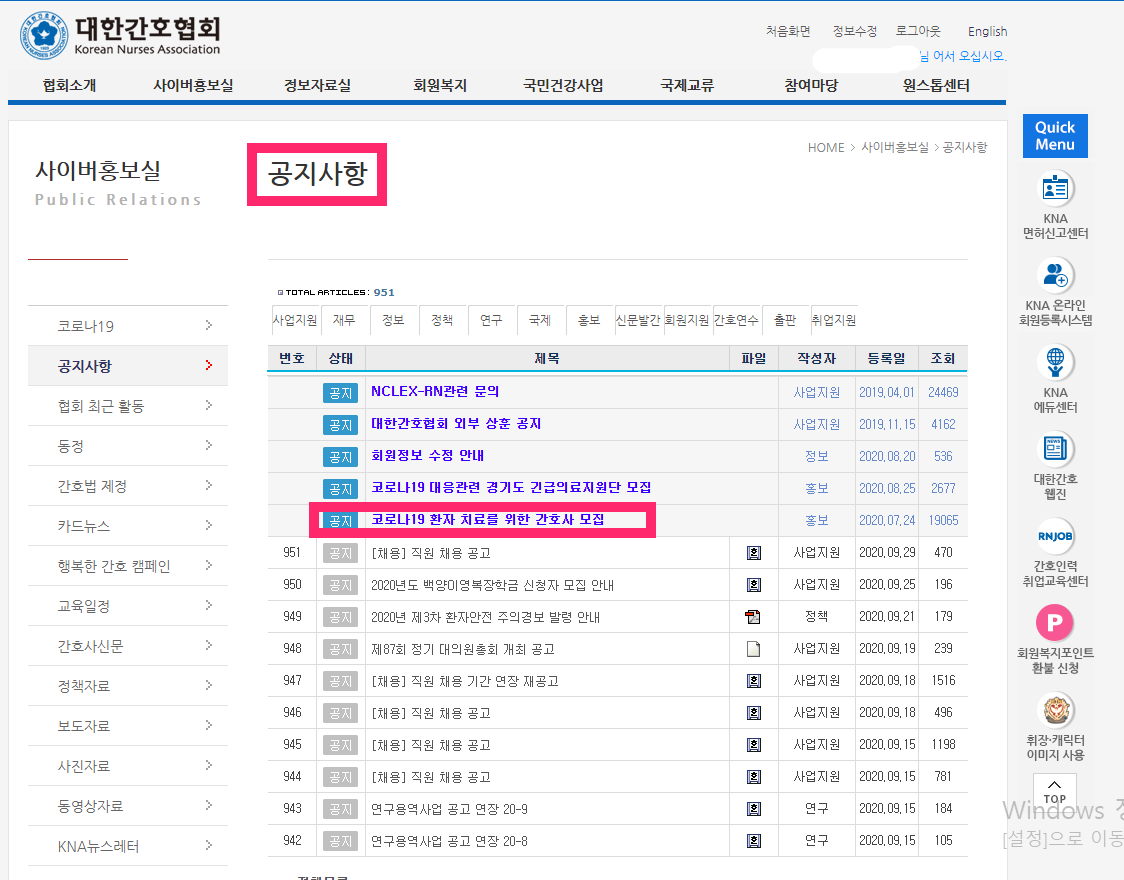Open 보도자료 sidebar item
The width and height of the screenshot is (1124, 880).
tap(84, 726)
